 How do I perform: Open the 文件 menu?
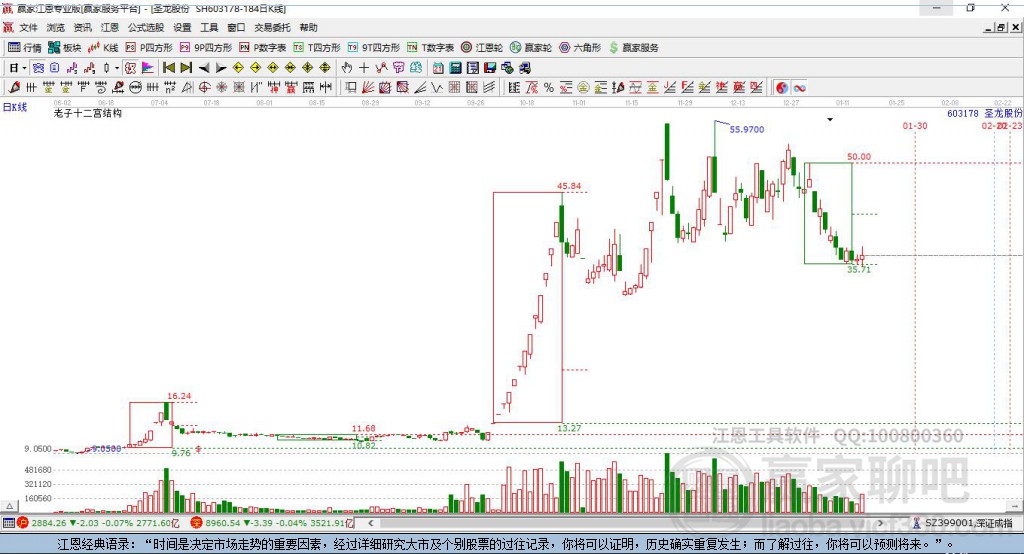pyautogui.click(x=28, y=27)
